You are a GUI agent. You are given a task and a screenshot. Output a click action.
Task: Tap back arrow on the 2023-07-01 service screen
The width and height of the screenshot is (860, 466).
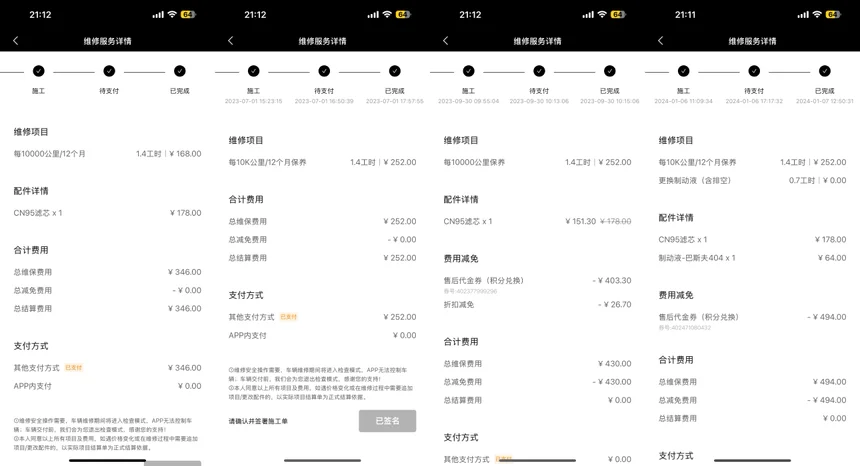tap(230, 41)
